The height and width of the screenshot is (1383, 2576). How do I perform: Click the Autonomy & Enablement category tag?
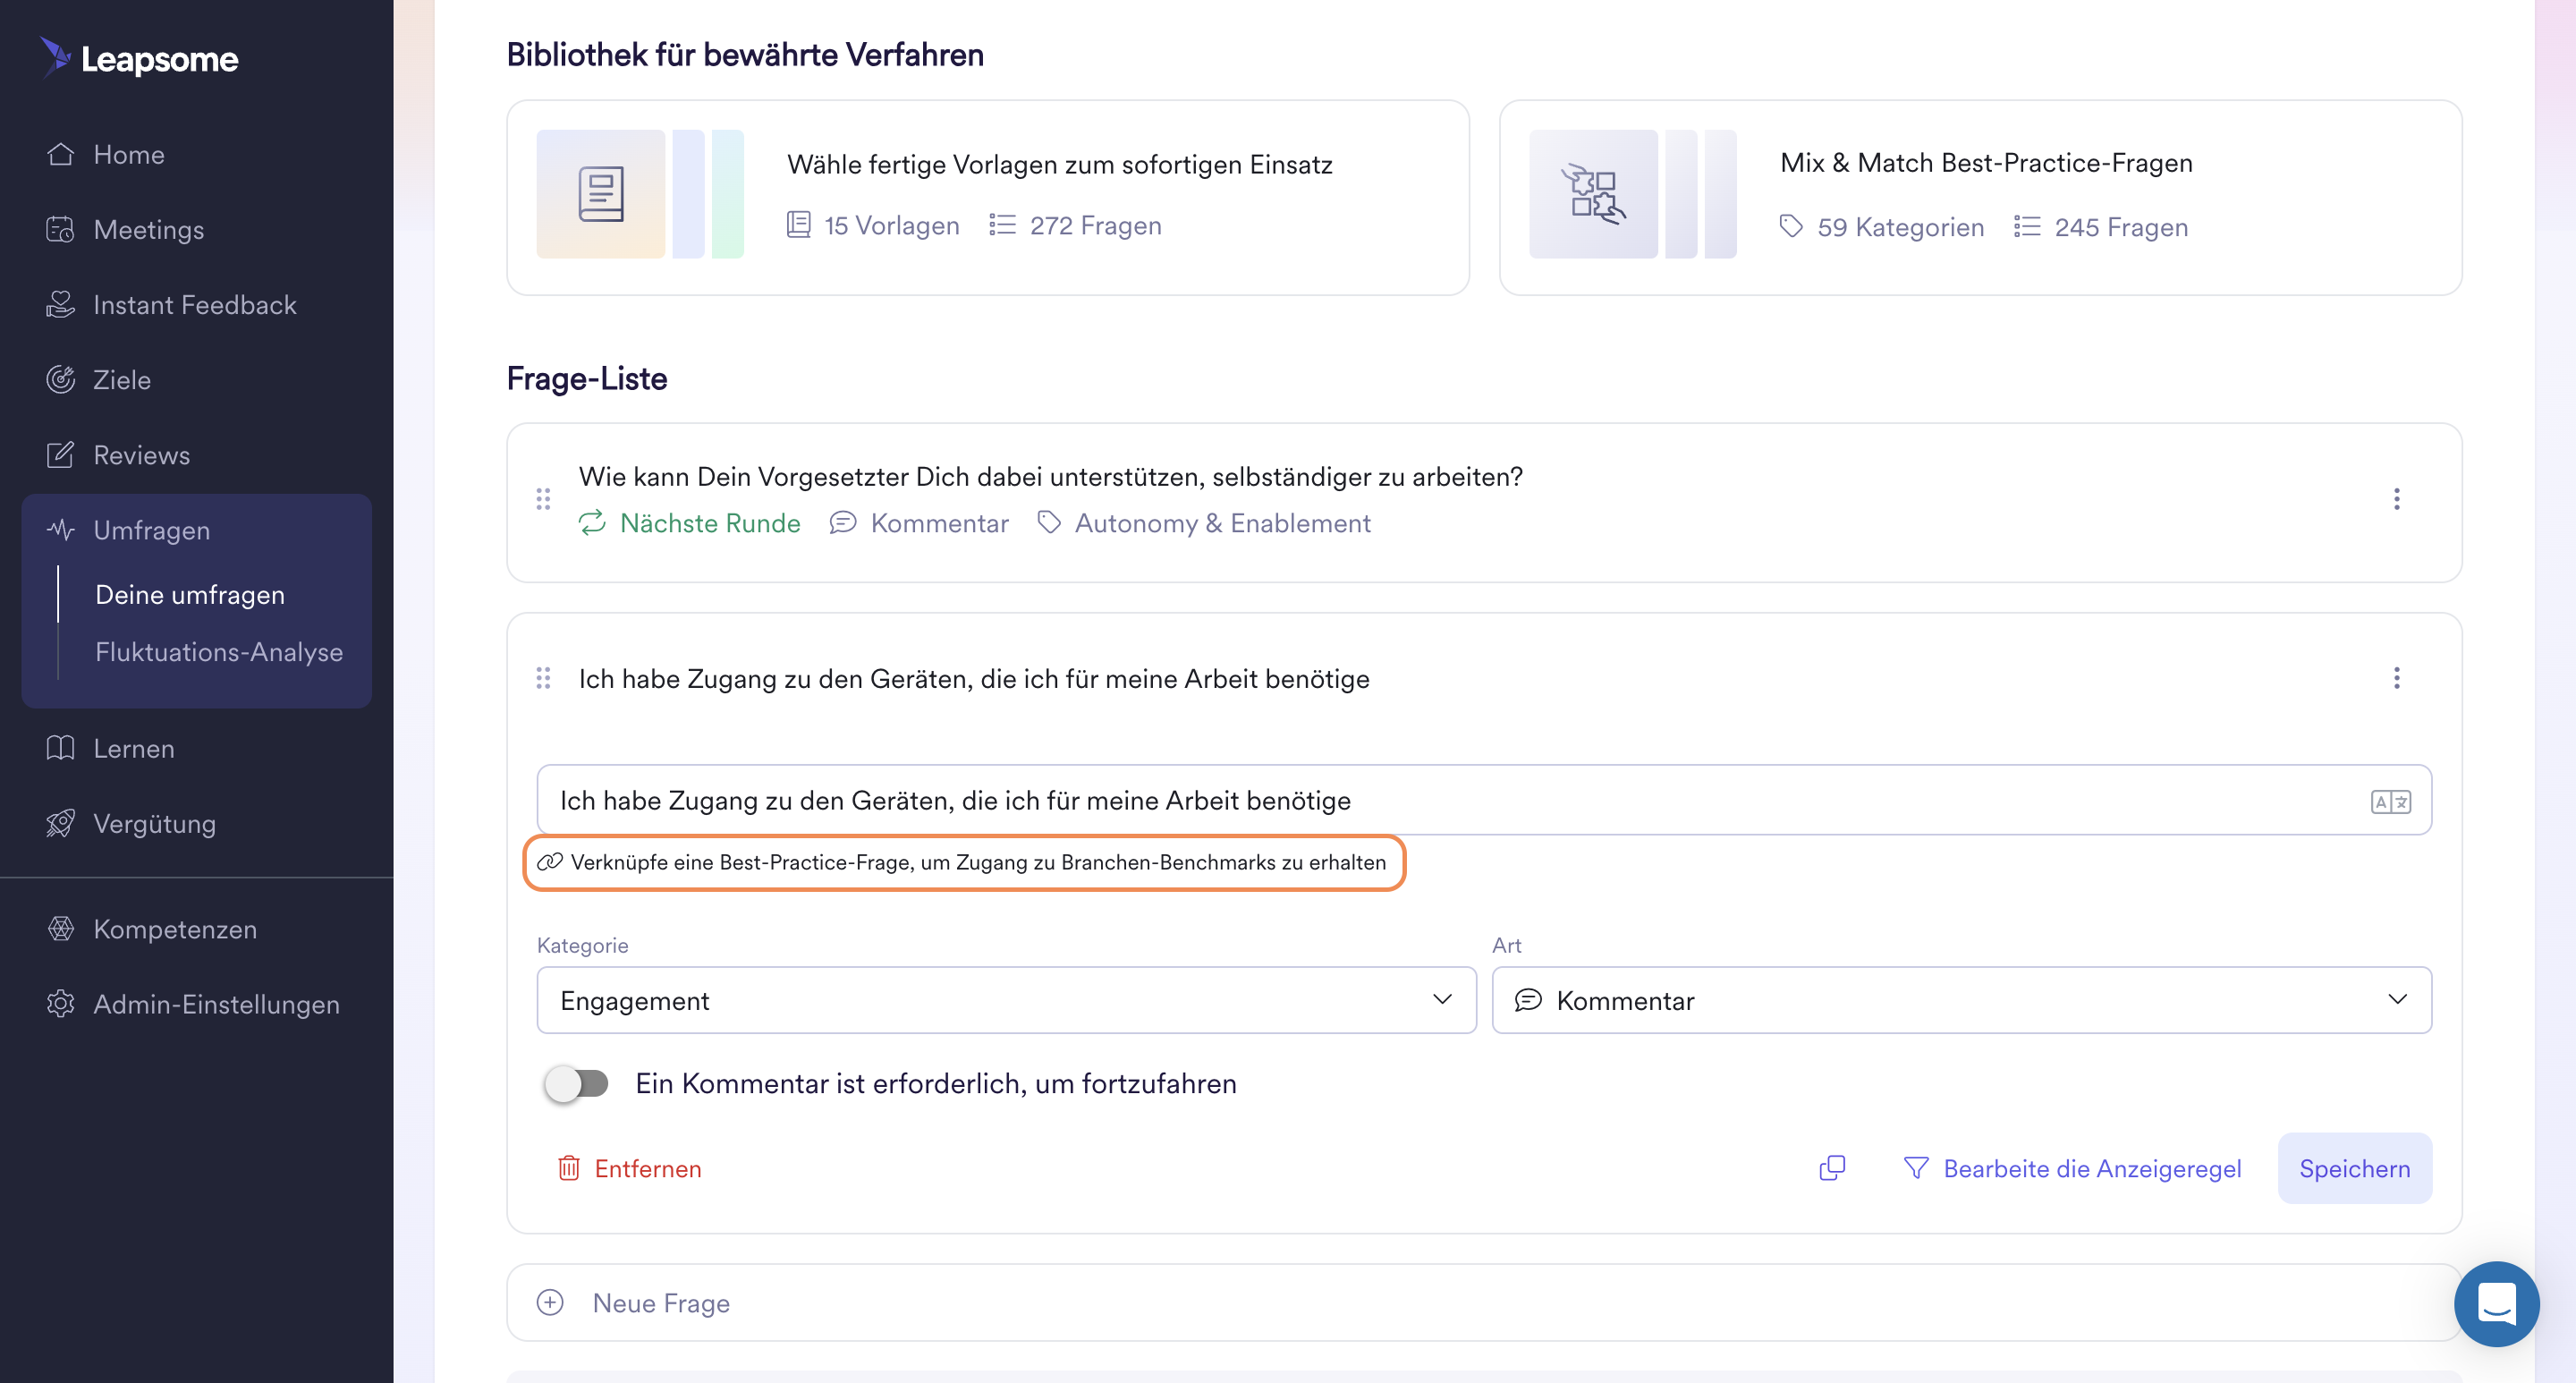(x=1204, y=523)
